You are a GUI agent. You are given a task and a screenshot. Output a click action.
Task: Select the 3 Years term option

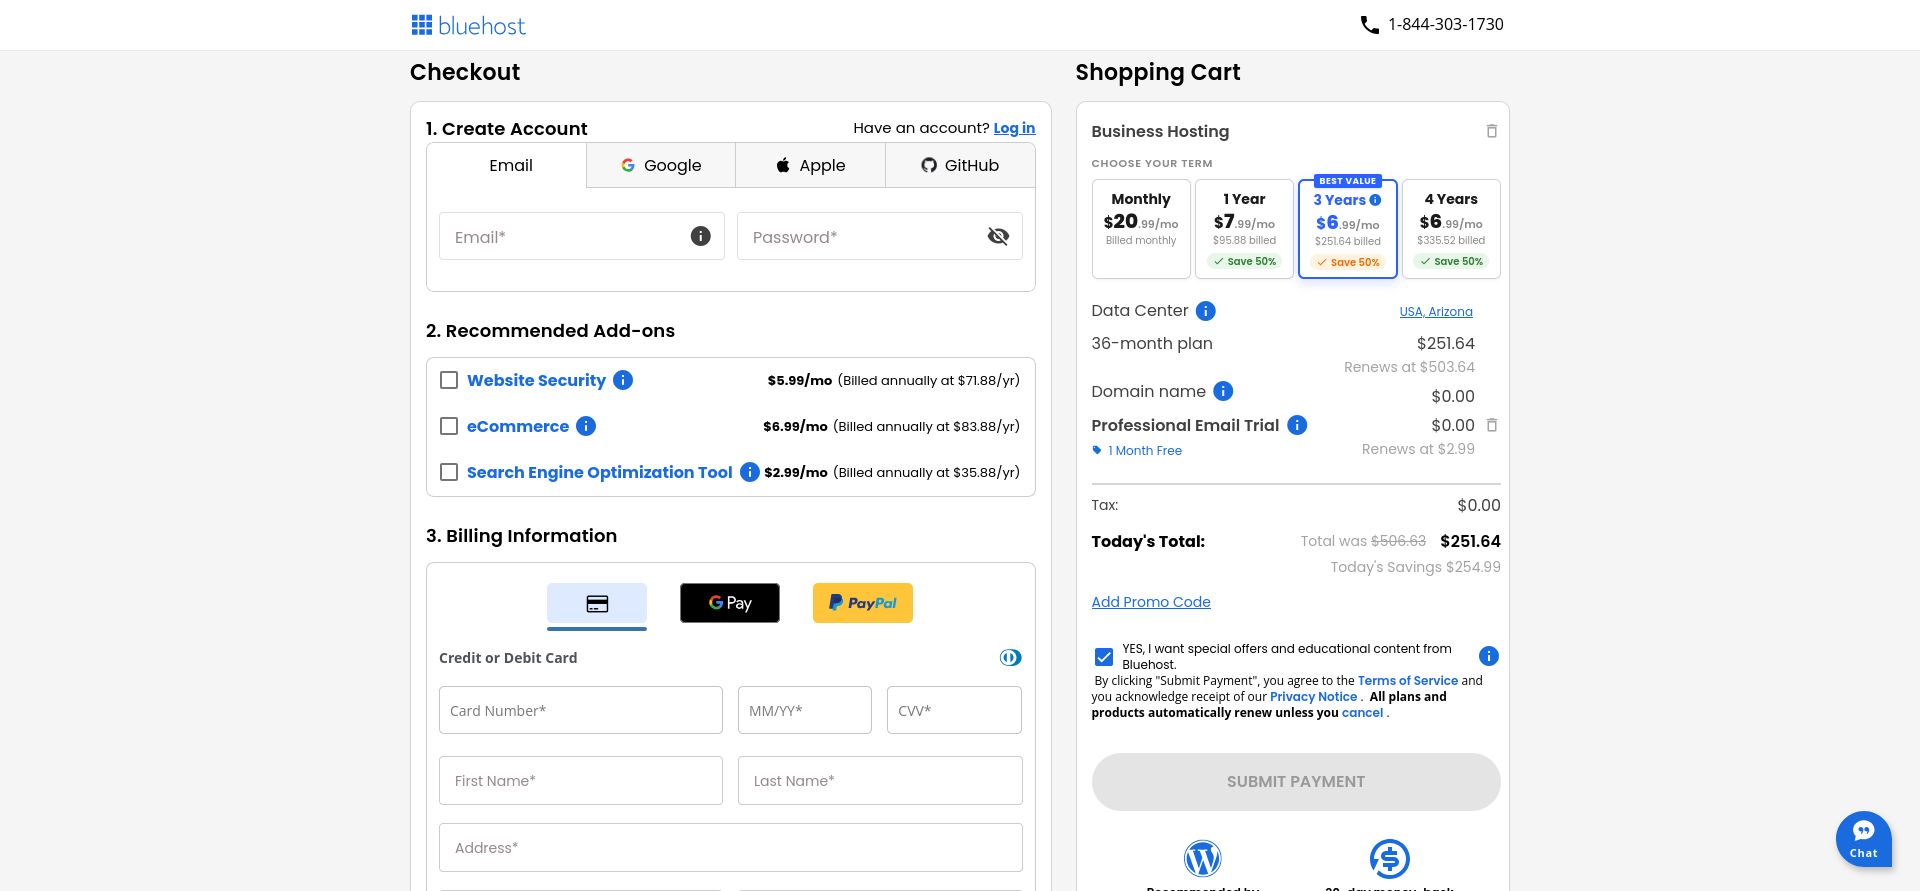(x=1348, y=229)
